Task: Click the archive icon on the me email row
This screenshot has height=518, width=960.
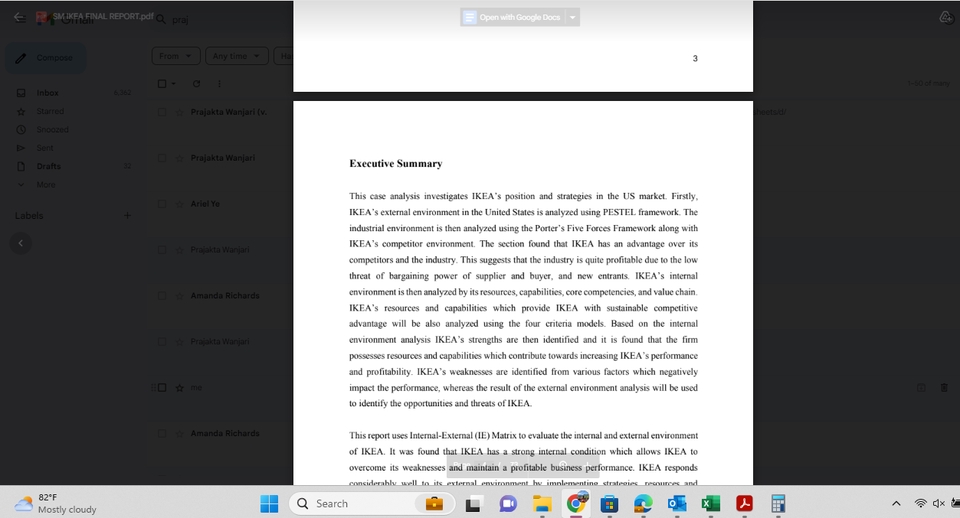Action: tap(921, 388)
